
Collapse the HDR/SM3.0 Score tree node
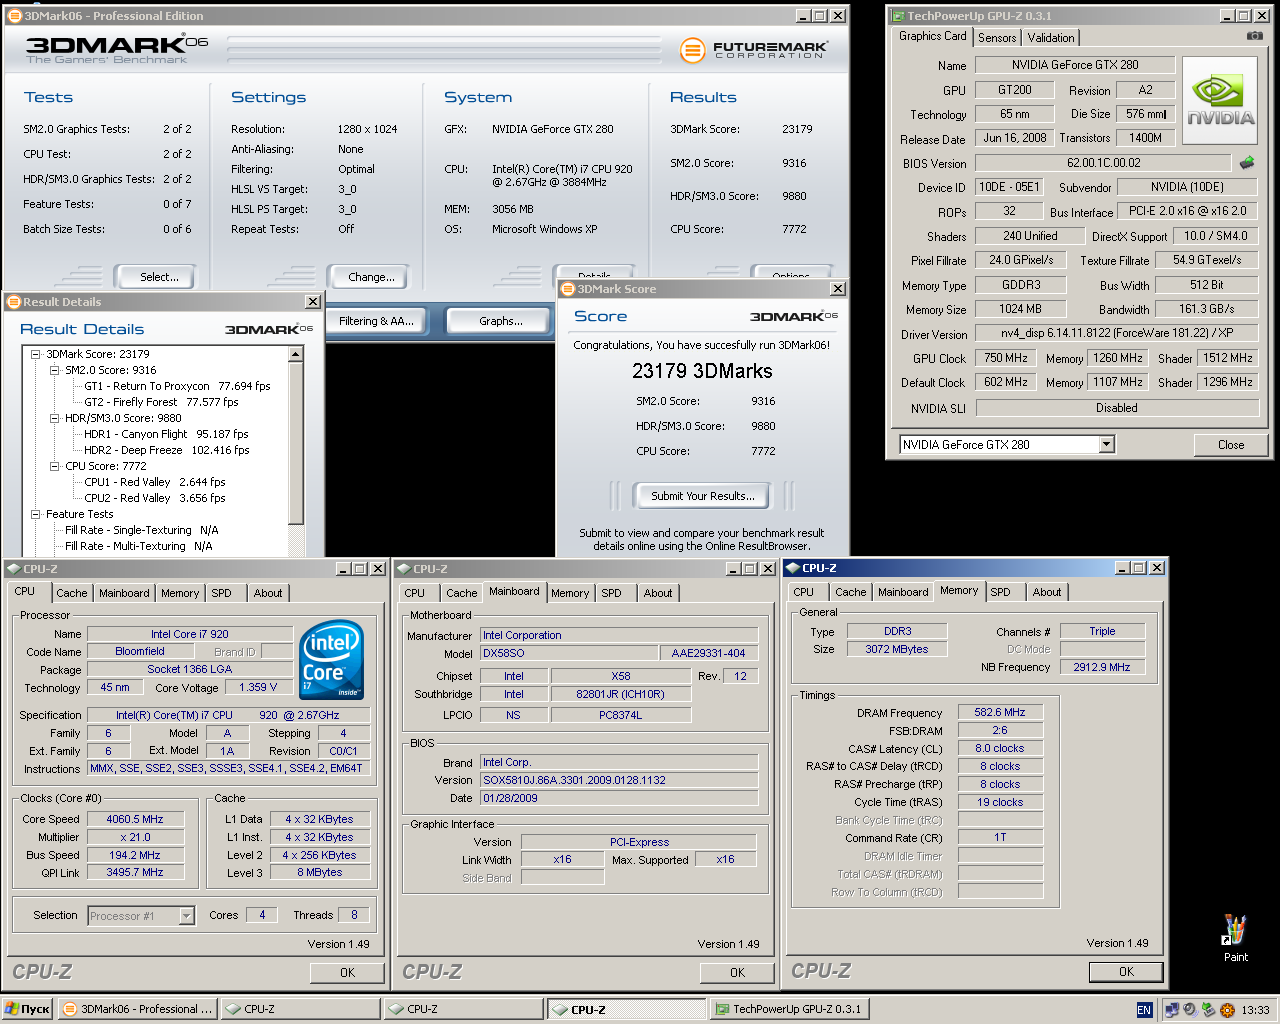55,418
